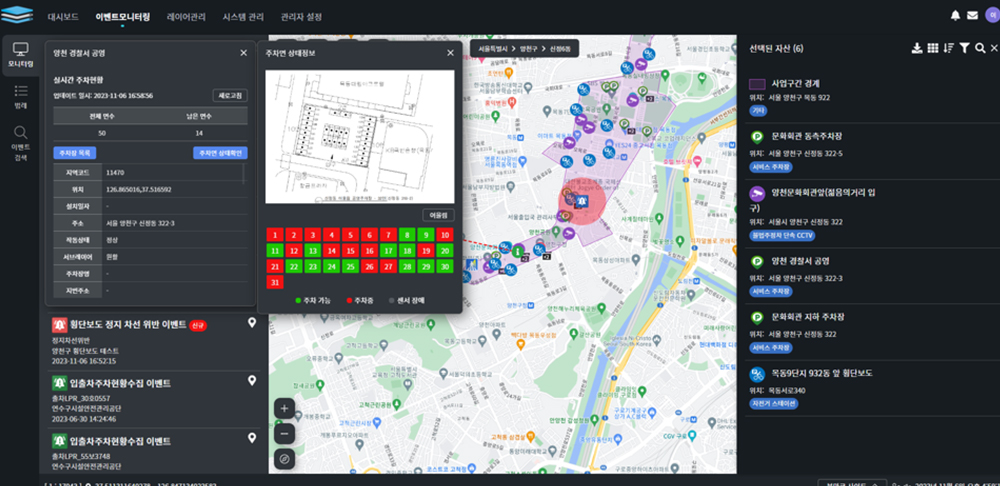
Task: Click the search magnifier in asset panel
Action: pos(979,48)
